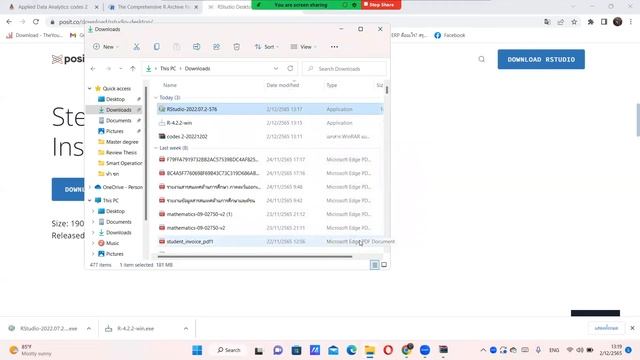Click the Show all downloads button
Screen dimensions: 640x360
coord(606,328)
